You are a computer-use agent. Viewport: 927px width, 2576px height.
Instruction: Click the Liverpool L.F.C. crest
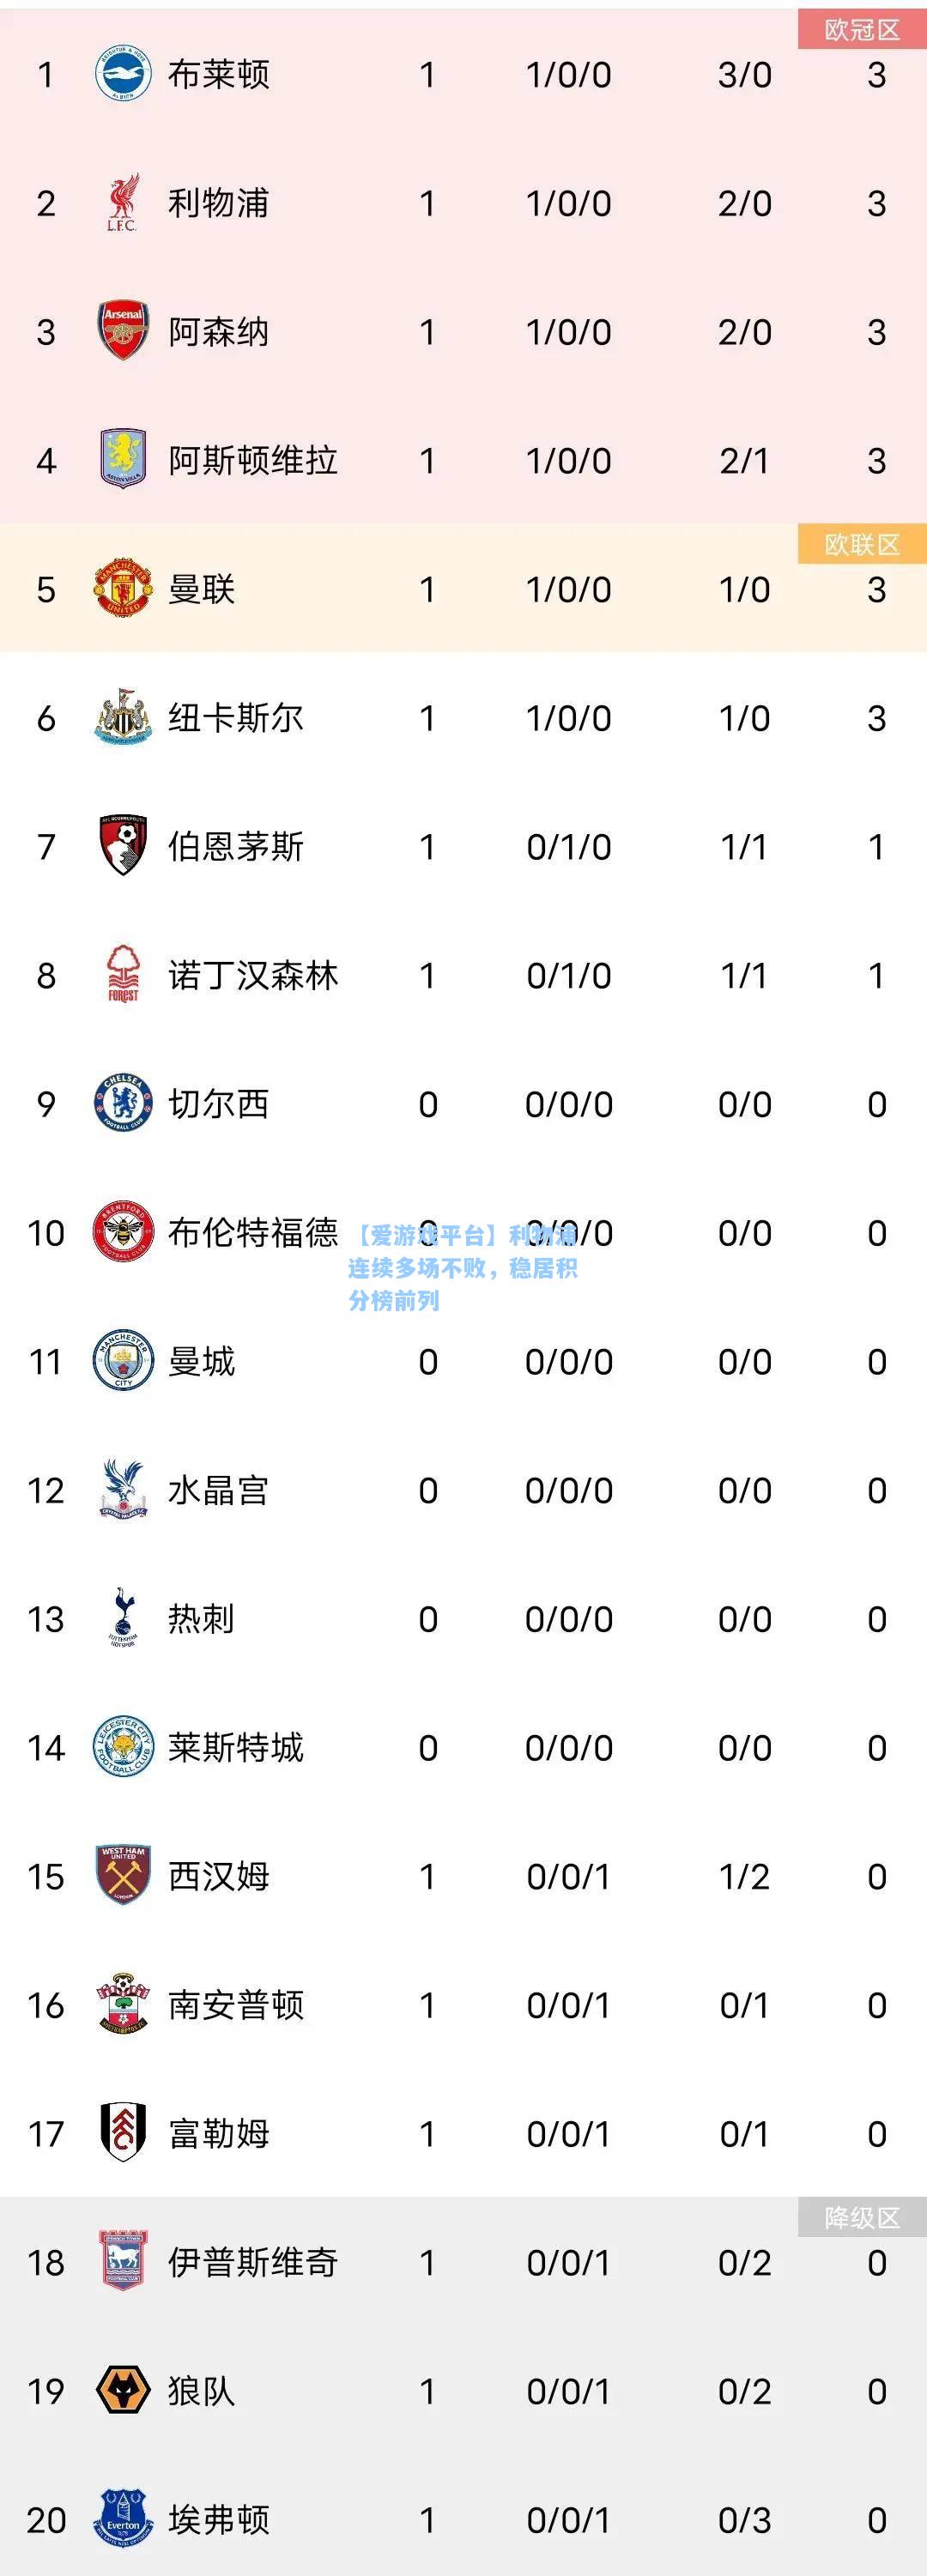click(x=123, y=203)
